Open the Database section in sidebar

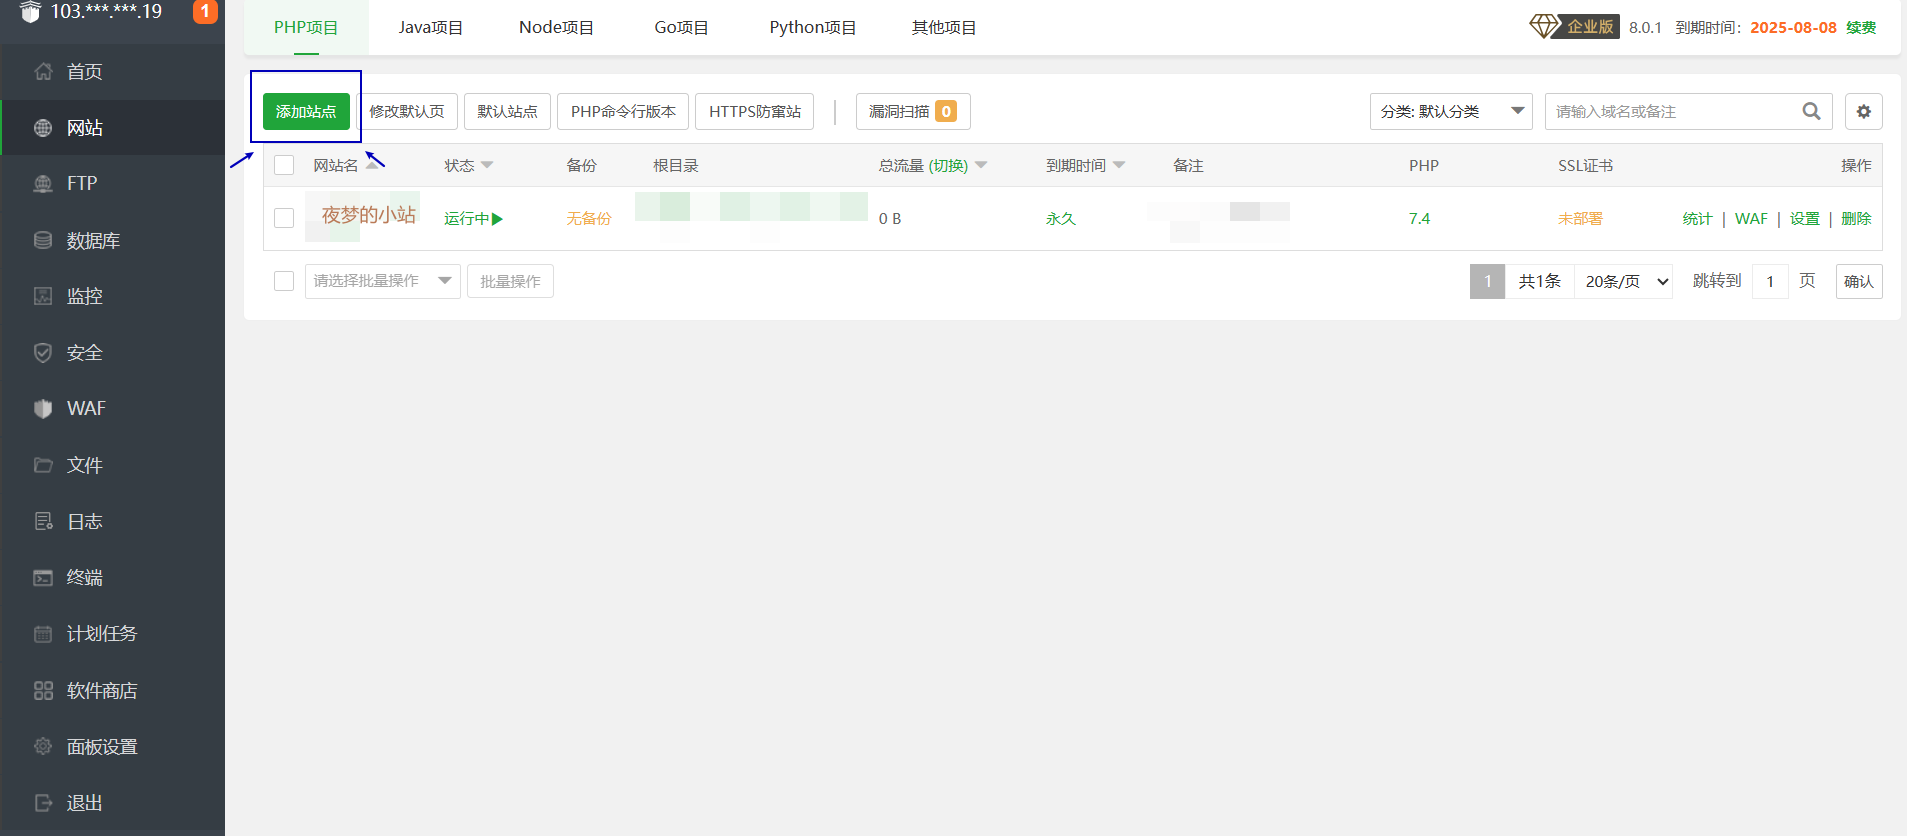click(x=92, y=241)
